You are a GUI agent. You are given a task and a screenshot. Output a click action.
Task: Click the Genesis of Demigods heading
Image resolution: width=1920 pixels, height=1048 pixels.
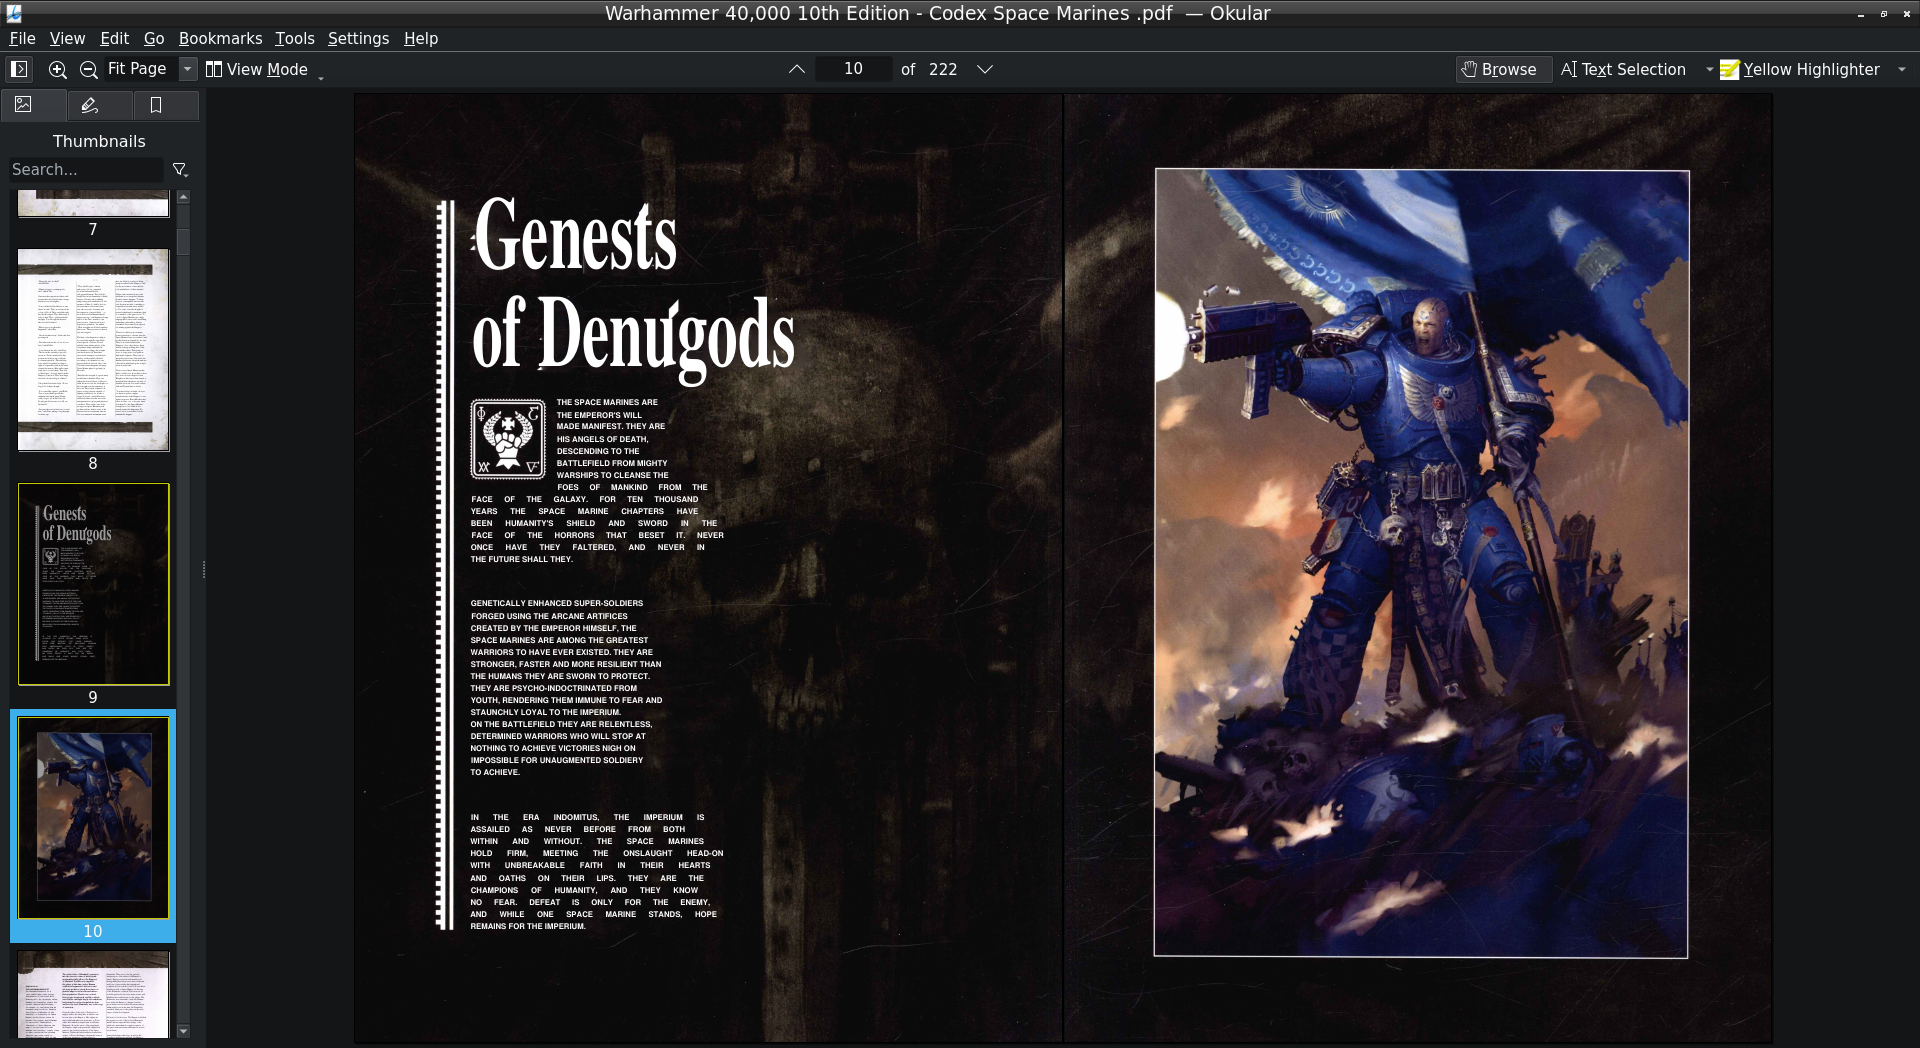pyautogui.click(x=633, y=288)
